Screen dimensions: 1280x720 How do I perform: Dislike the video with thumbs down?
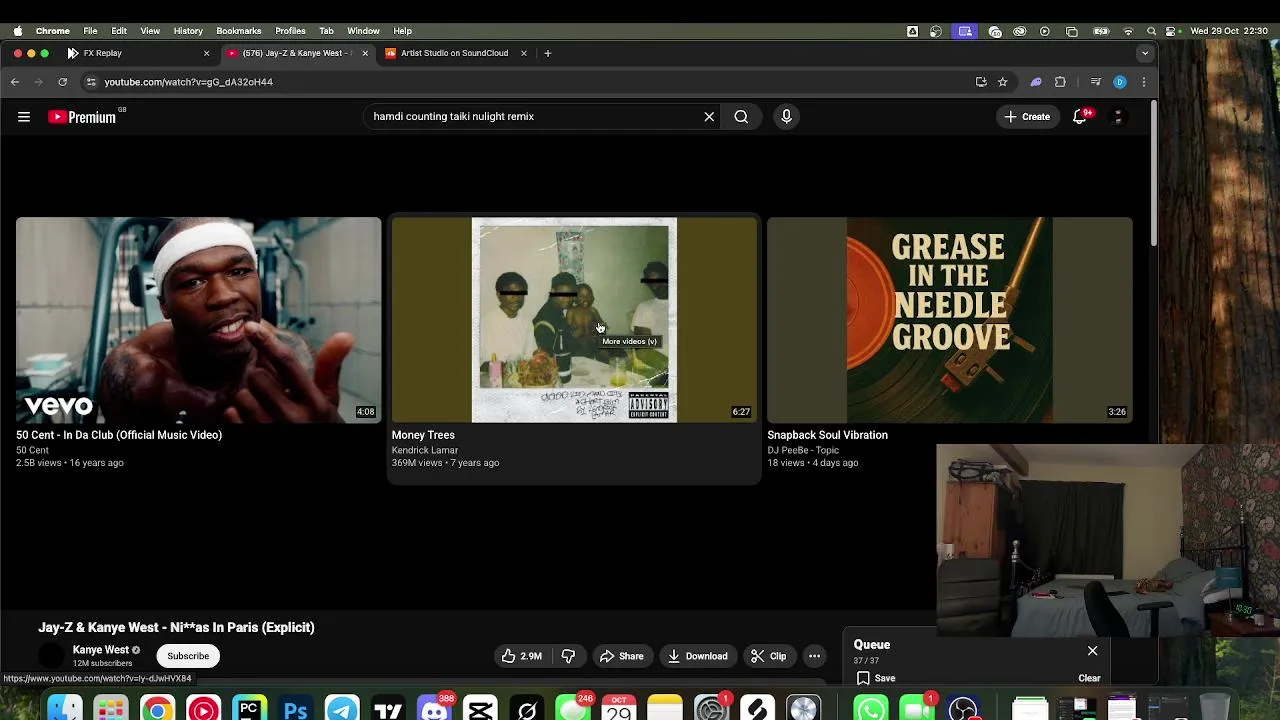click(568, 656)
